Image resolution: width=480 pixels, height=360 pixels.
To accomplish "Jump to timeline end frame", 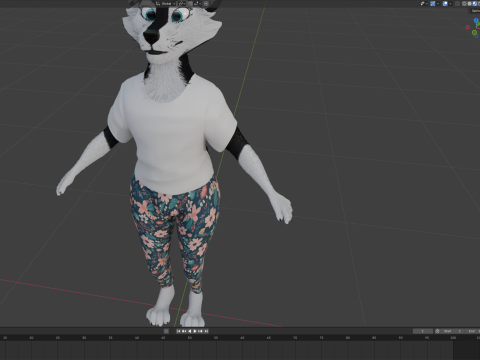I will (x=206, y=331).
